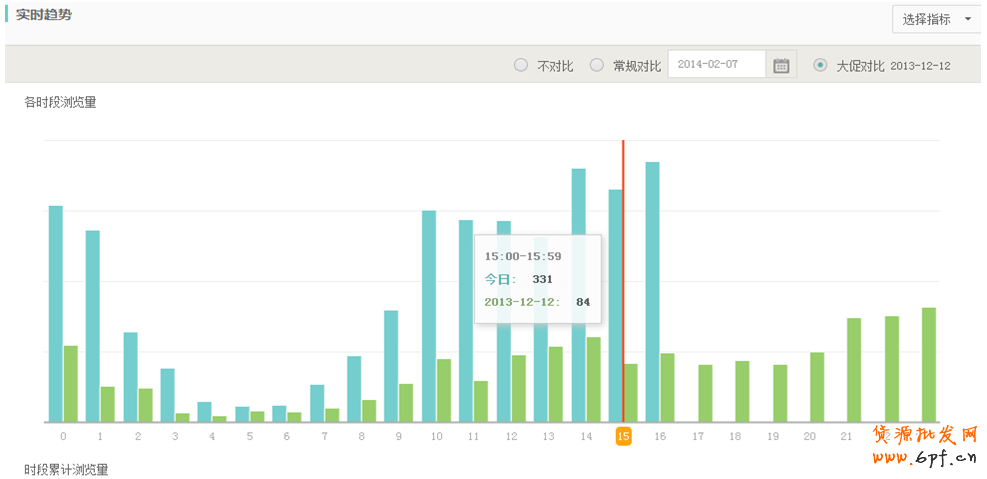Click the hour 9 blue bar
The width and height of the screenshot is (987, 479).
[x=392, y=366]
